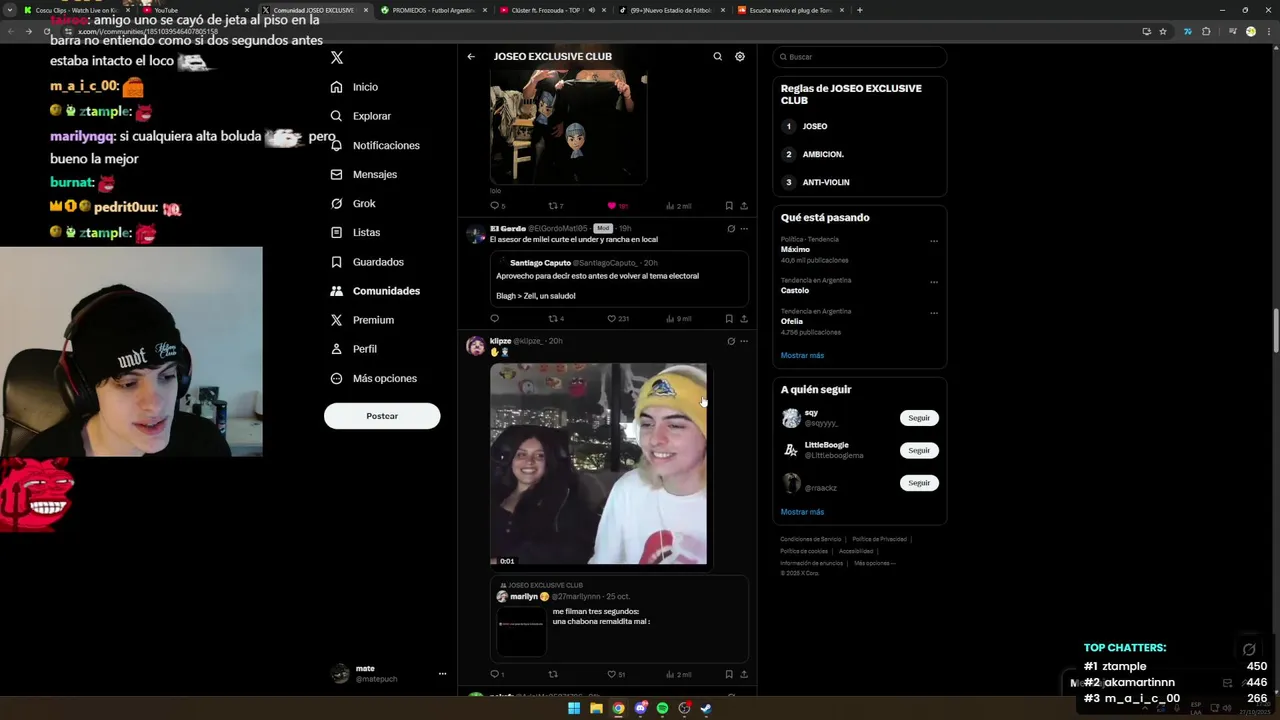
Task: Switch to PROMIEDOS browser tab
Action: click(434, 10)
